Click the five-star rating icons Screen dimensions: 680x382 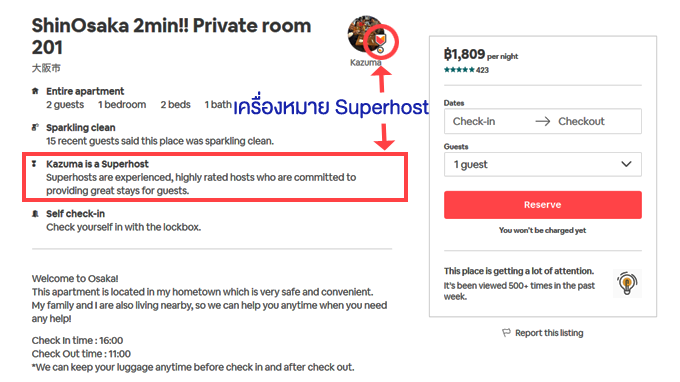(459, 70)
